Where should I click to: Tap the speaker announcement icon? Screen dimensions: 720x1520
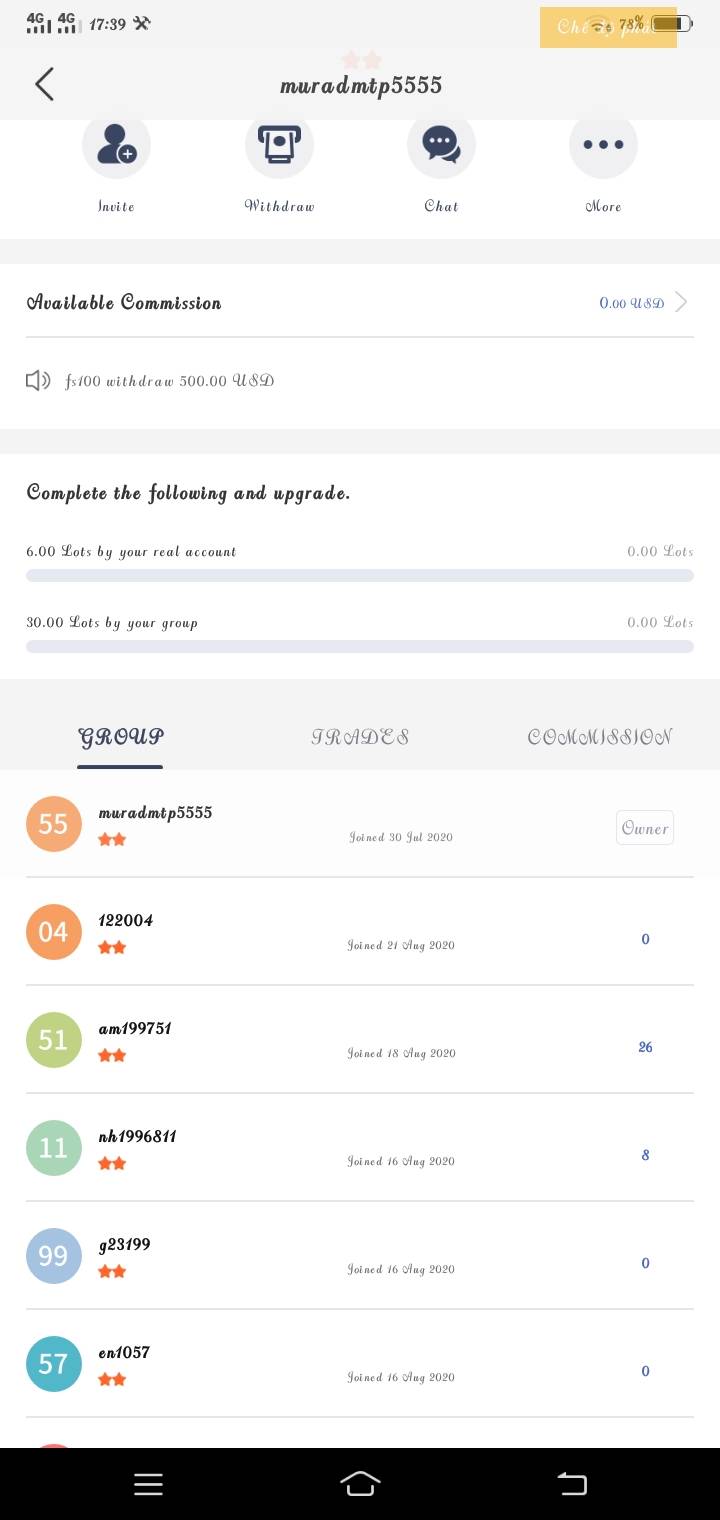38,381
